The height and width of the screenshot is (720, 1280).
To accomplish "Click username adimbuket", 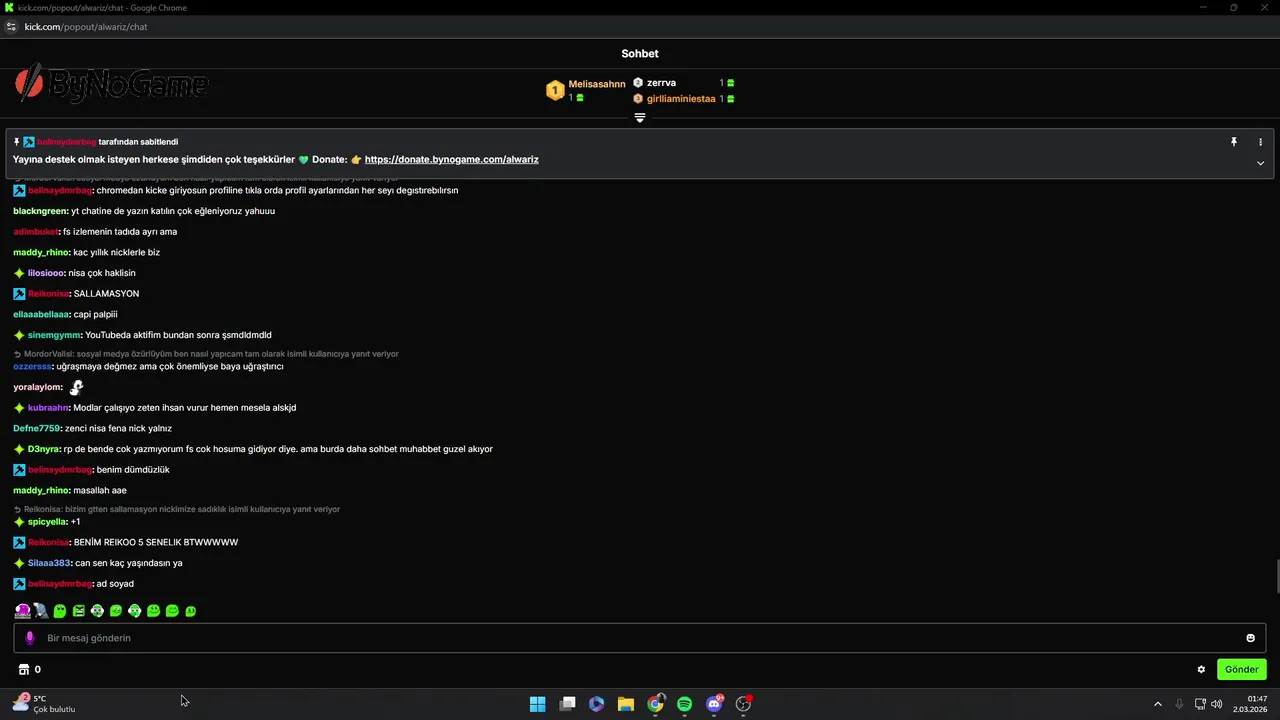I will [36, 232].
